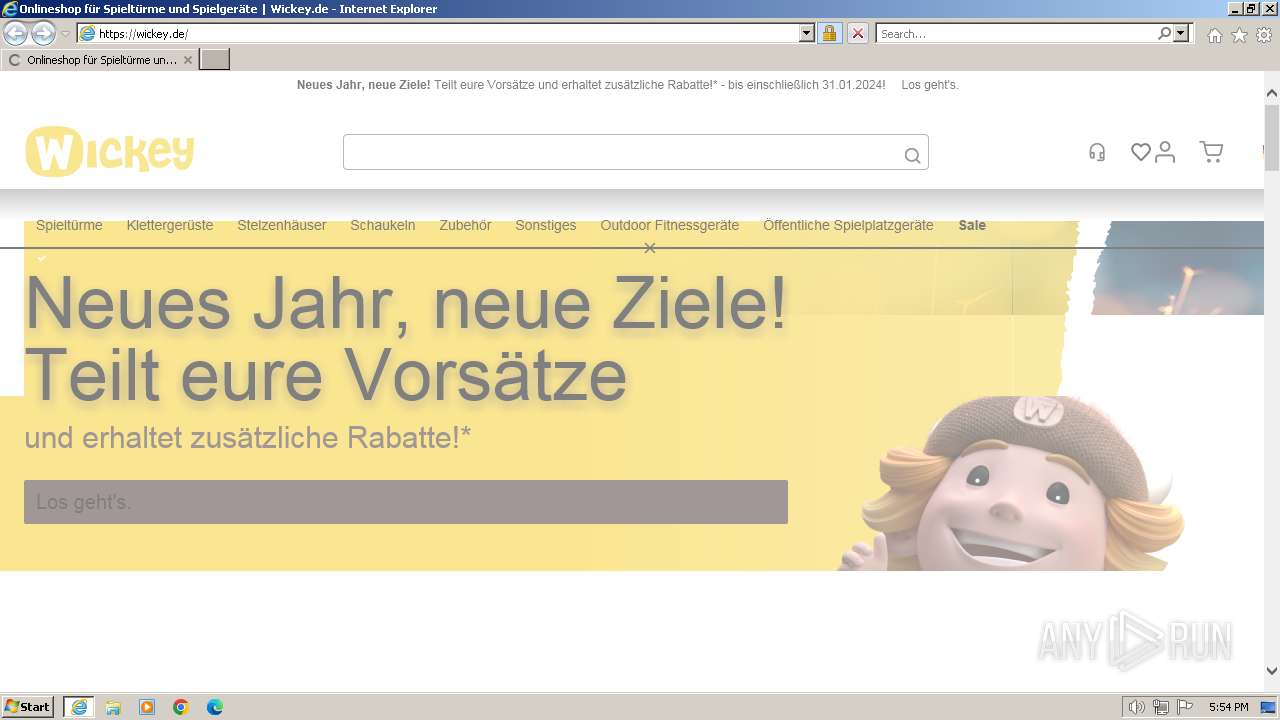The height and width of the screenshot is (720, 1280).
Task: Open the Stelzenhäuser menu
Action: click(x=282, y=225)
